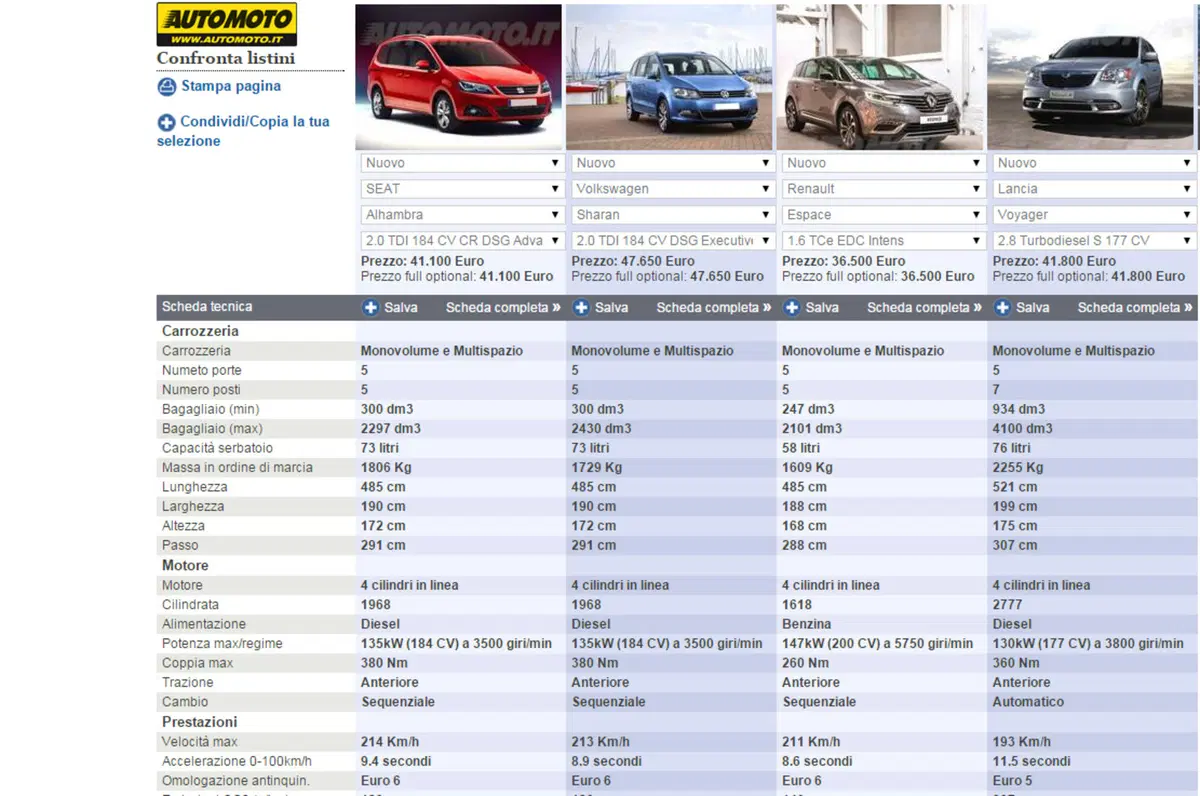The height and width of the screenshot is (796, 1200).
Task: Open the Sharan model dropdown
Action: tap(673, 215)
